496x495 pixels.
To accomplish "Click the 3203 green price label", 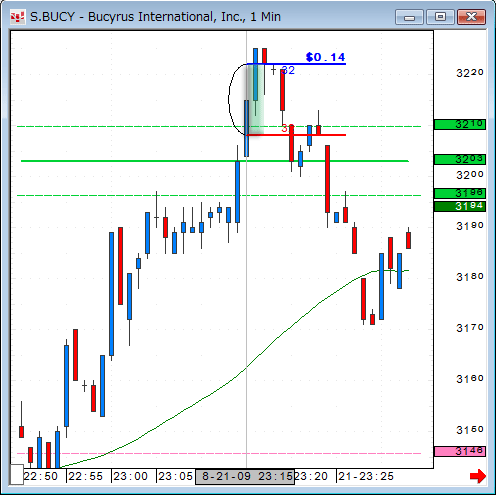I will tap(460, 159).
